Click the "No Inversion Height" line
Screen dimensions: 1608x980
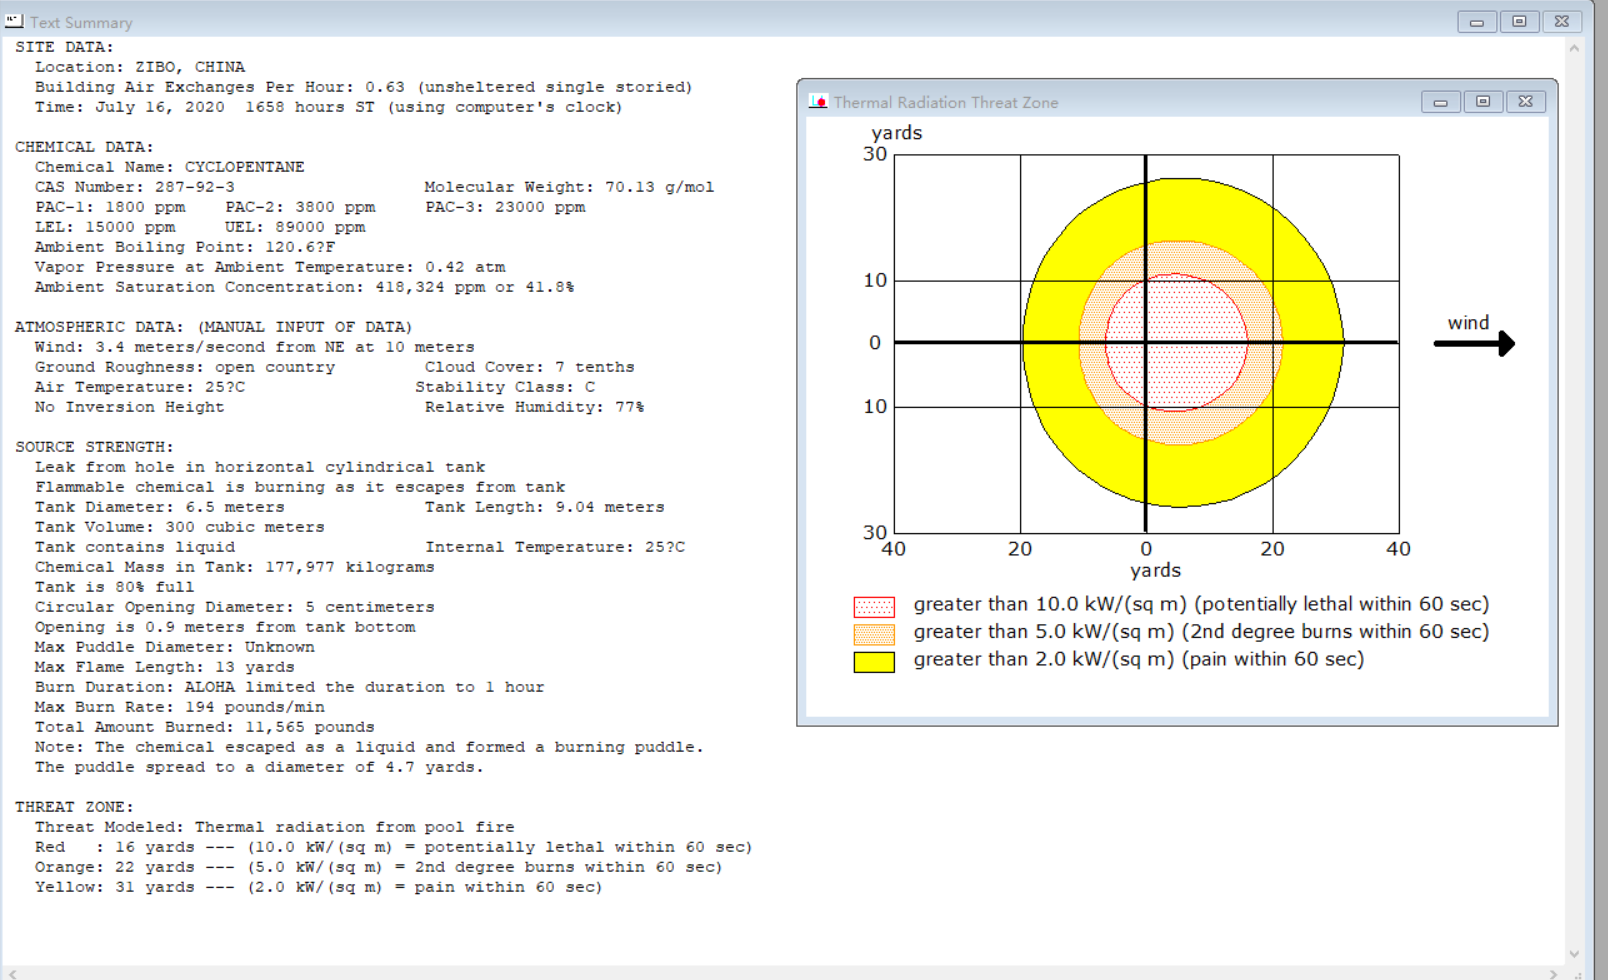130,407
